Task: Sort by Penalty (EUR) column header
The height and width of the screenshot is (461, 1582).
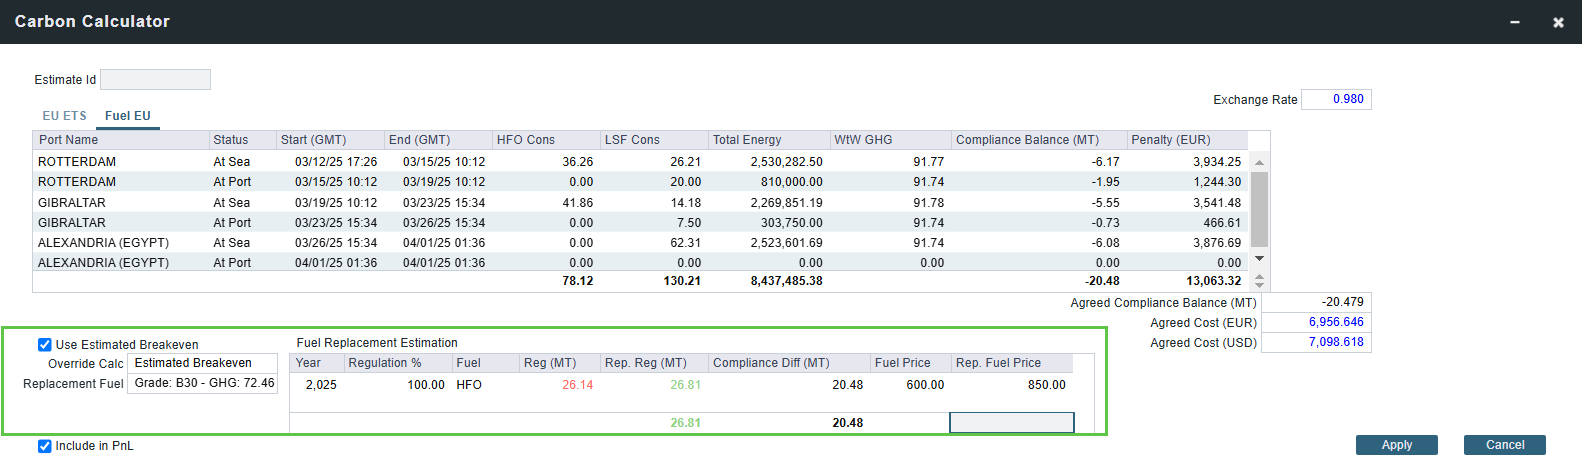Action: (x=1185, y=140)
